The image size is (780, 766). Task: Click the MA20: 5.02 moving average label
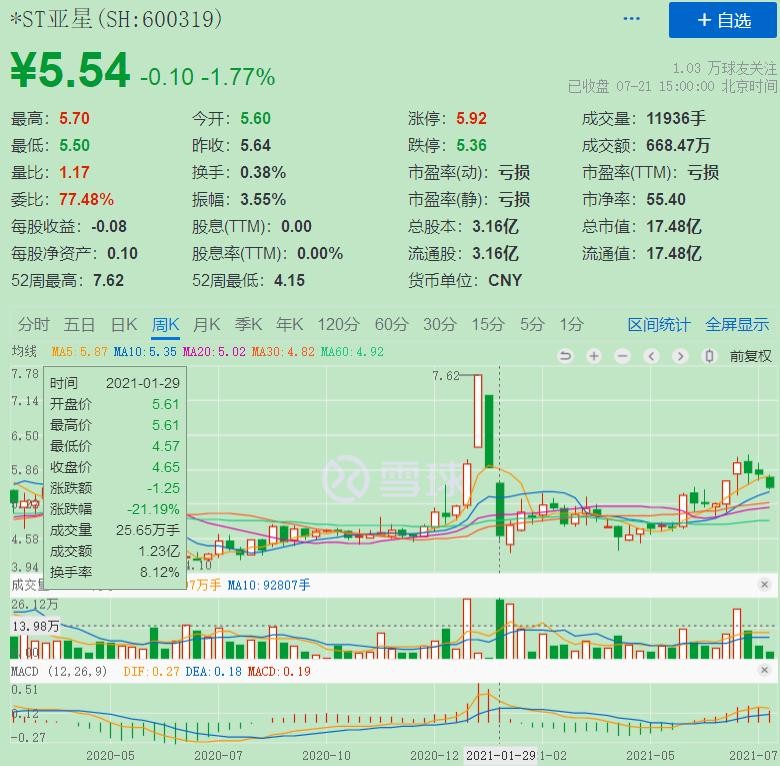(214, 352)
